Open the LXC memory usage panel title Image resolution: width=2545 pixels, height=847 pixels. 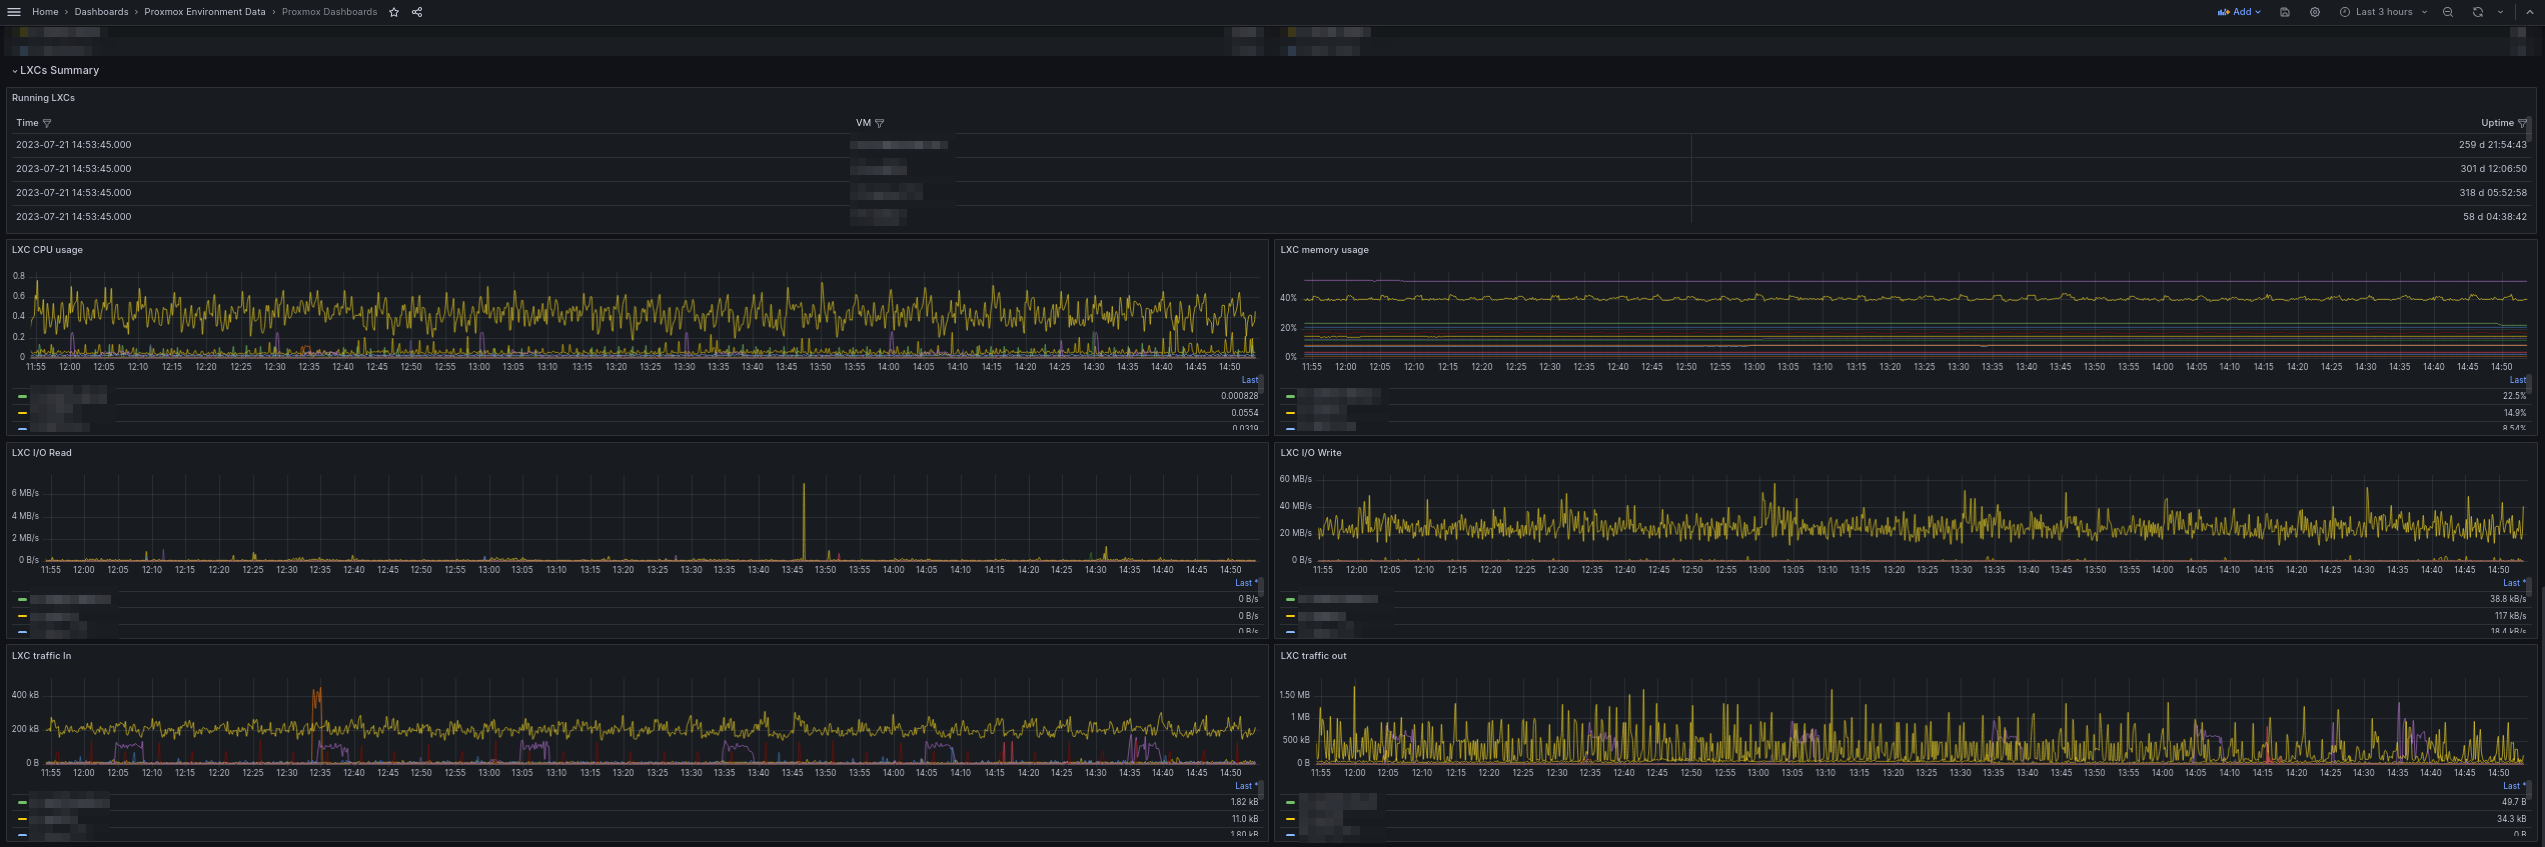(1324, 250)
